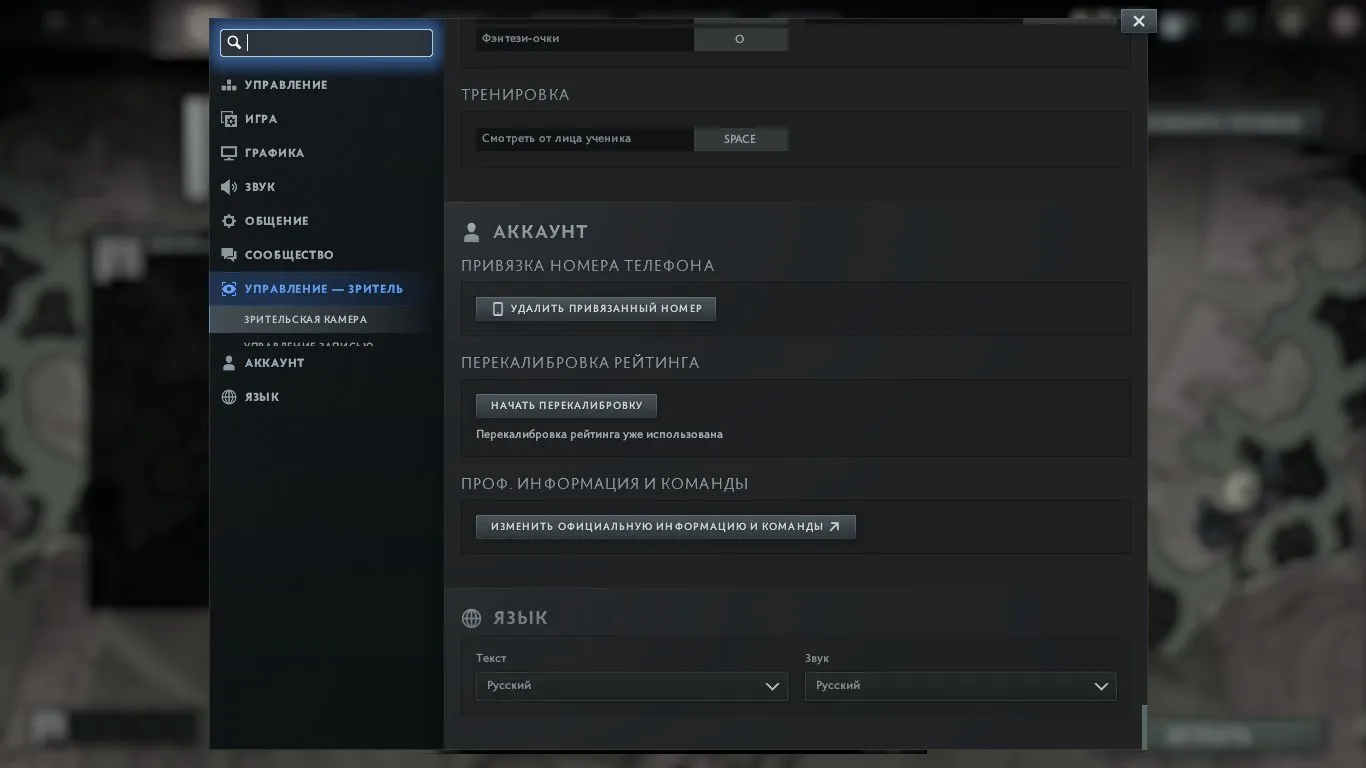Expand the Текст language dropdown
The height and width of the screenshot is (768, 1366).
click(632, 686)
